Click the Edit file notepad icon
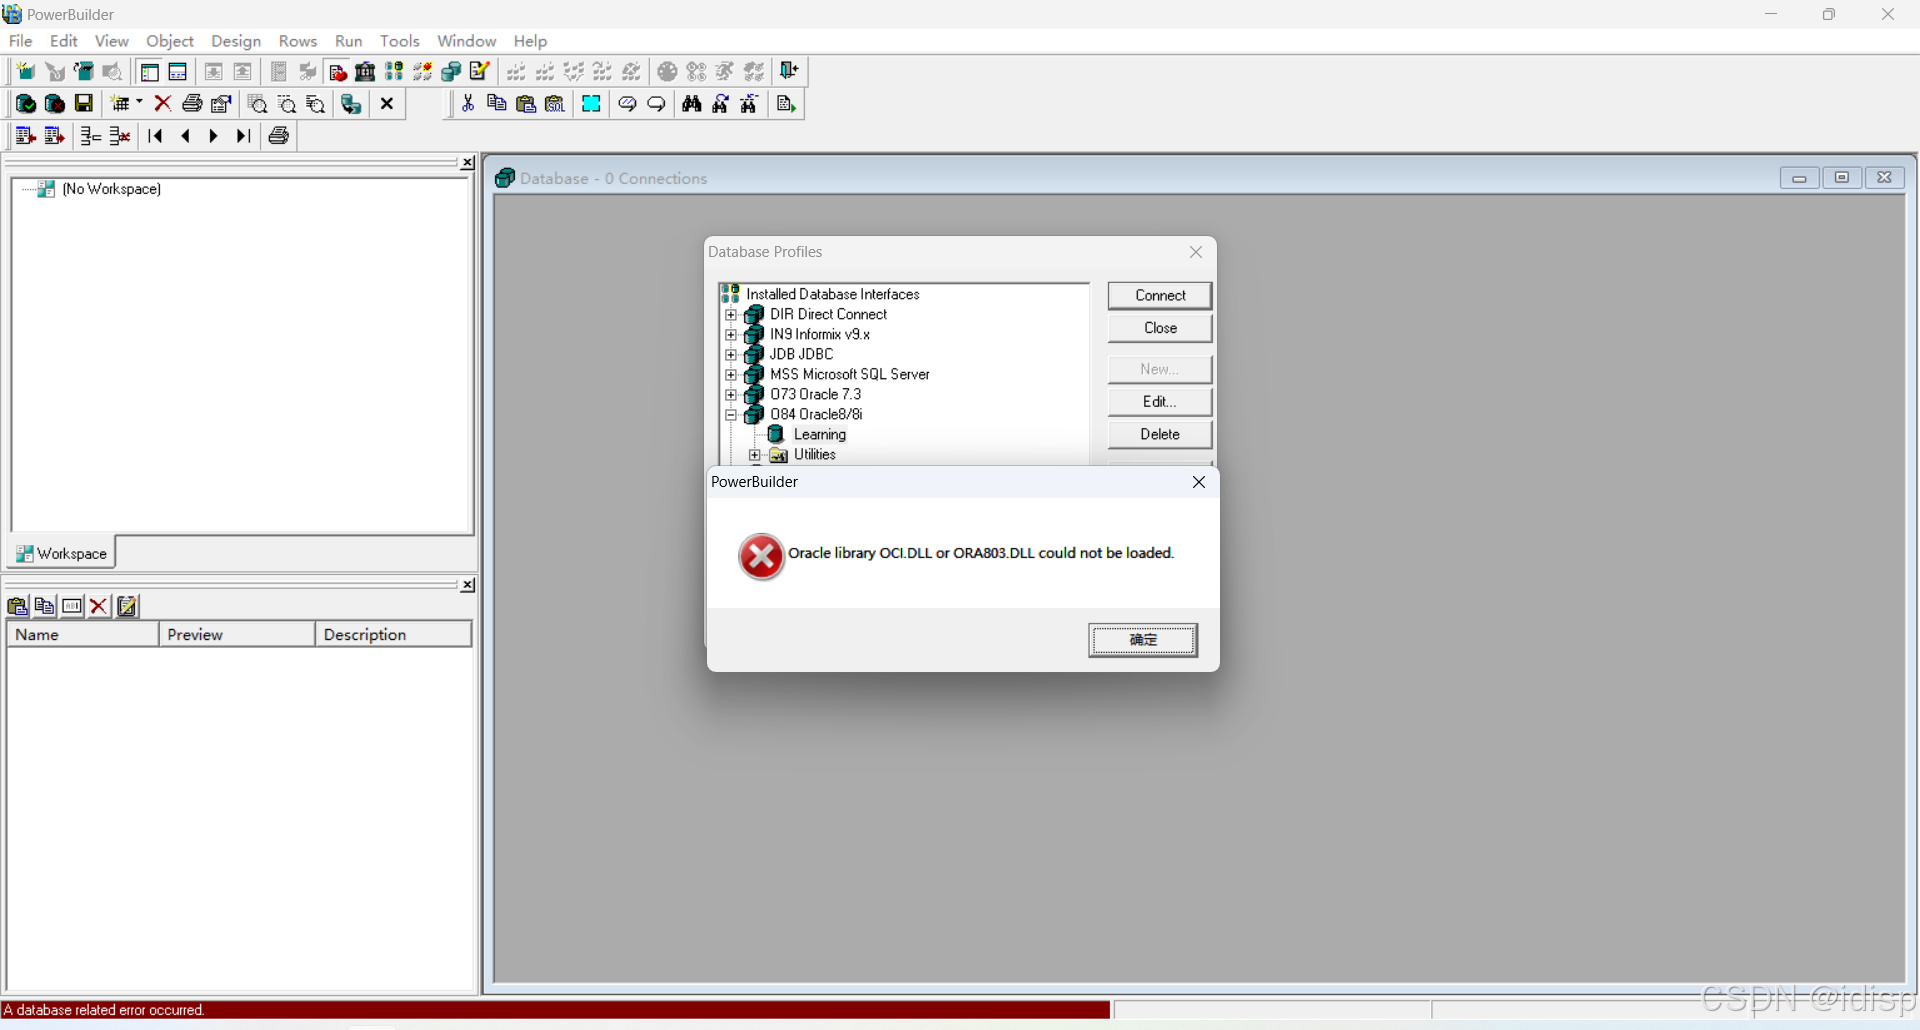Image resolution: width=1920 pixels, height=1030 pixels. click(480, 71)
